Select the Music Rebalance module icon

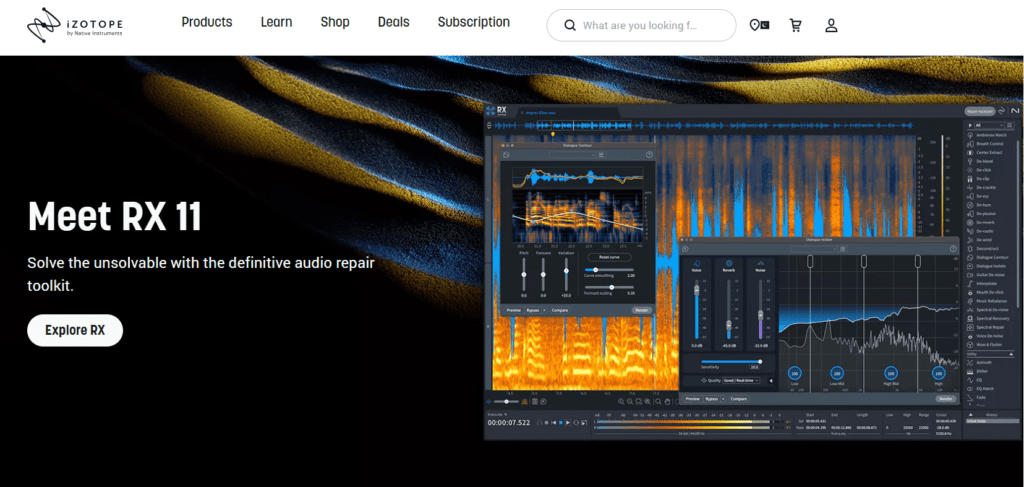(970, 300)
